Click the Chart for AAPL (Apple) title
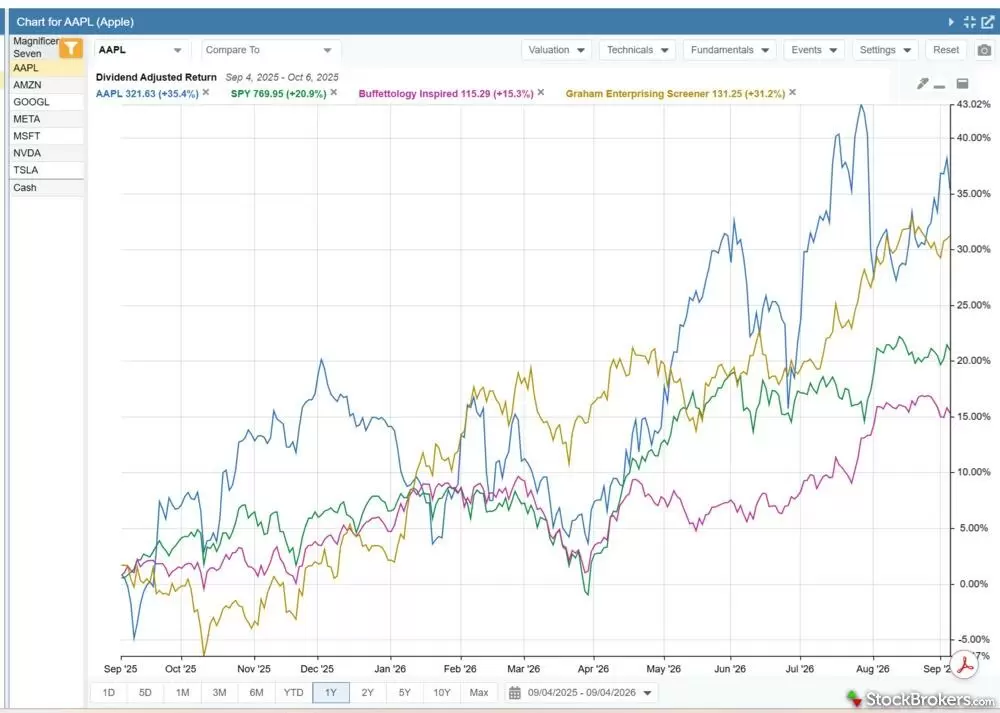The image size is (1000, 713). (x=75, y=22)
